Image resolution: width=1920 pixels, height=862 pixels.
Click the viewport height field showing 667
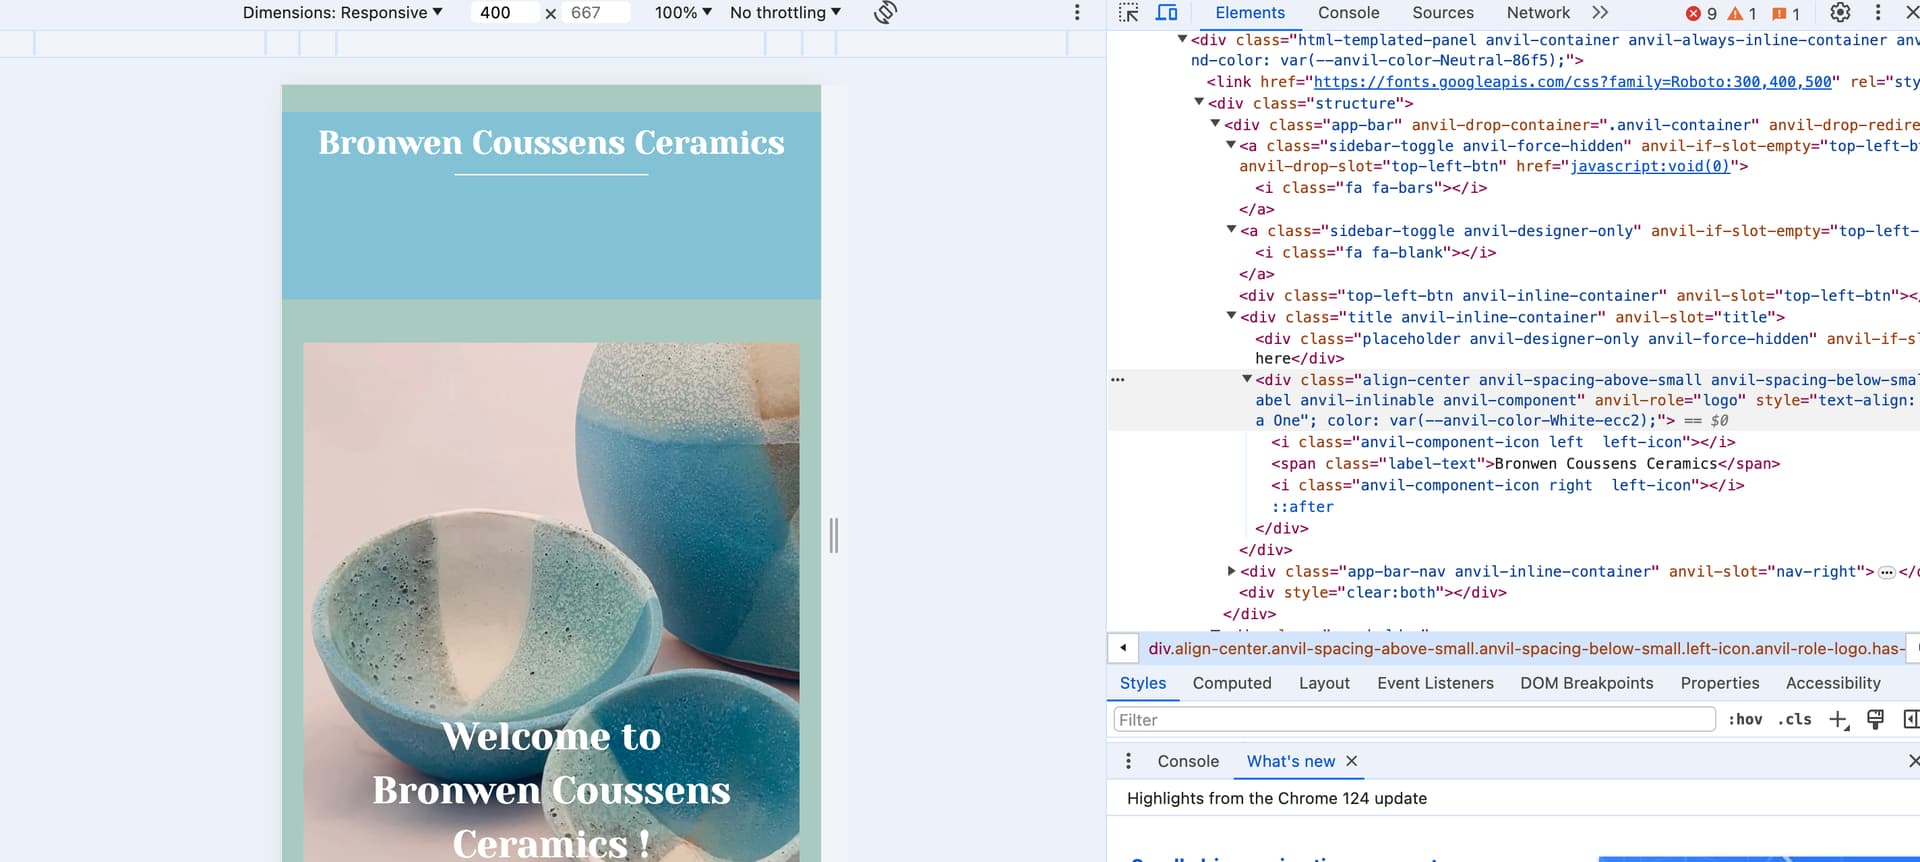click(595, 13)
